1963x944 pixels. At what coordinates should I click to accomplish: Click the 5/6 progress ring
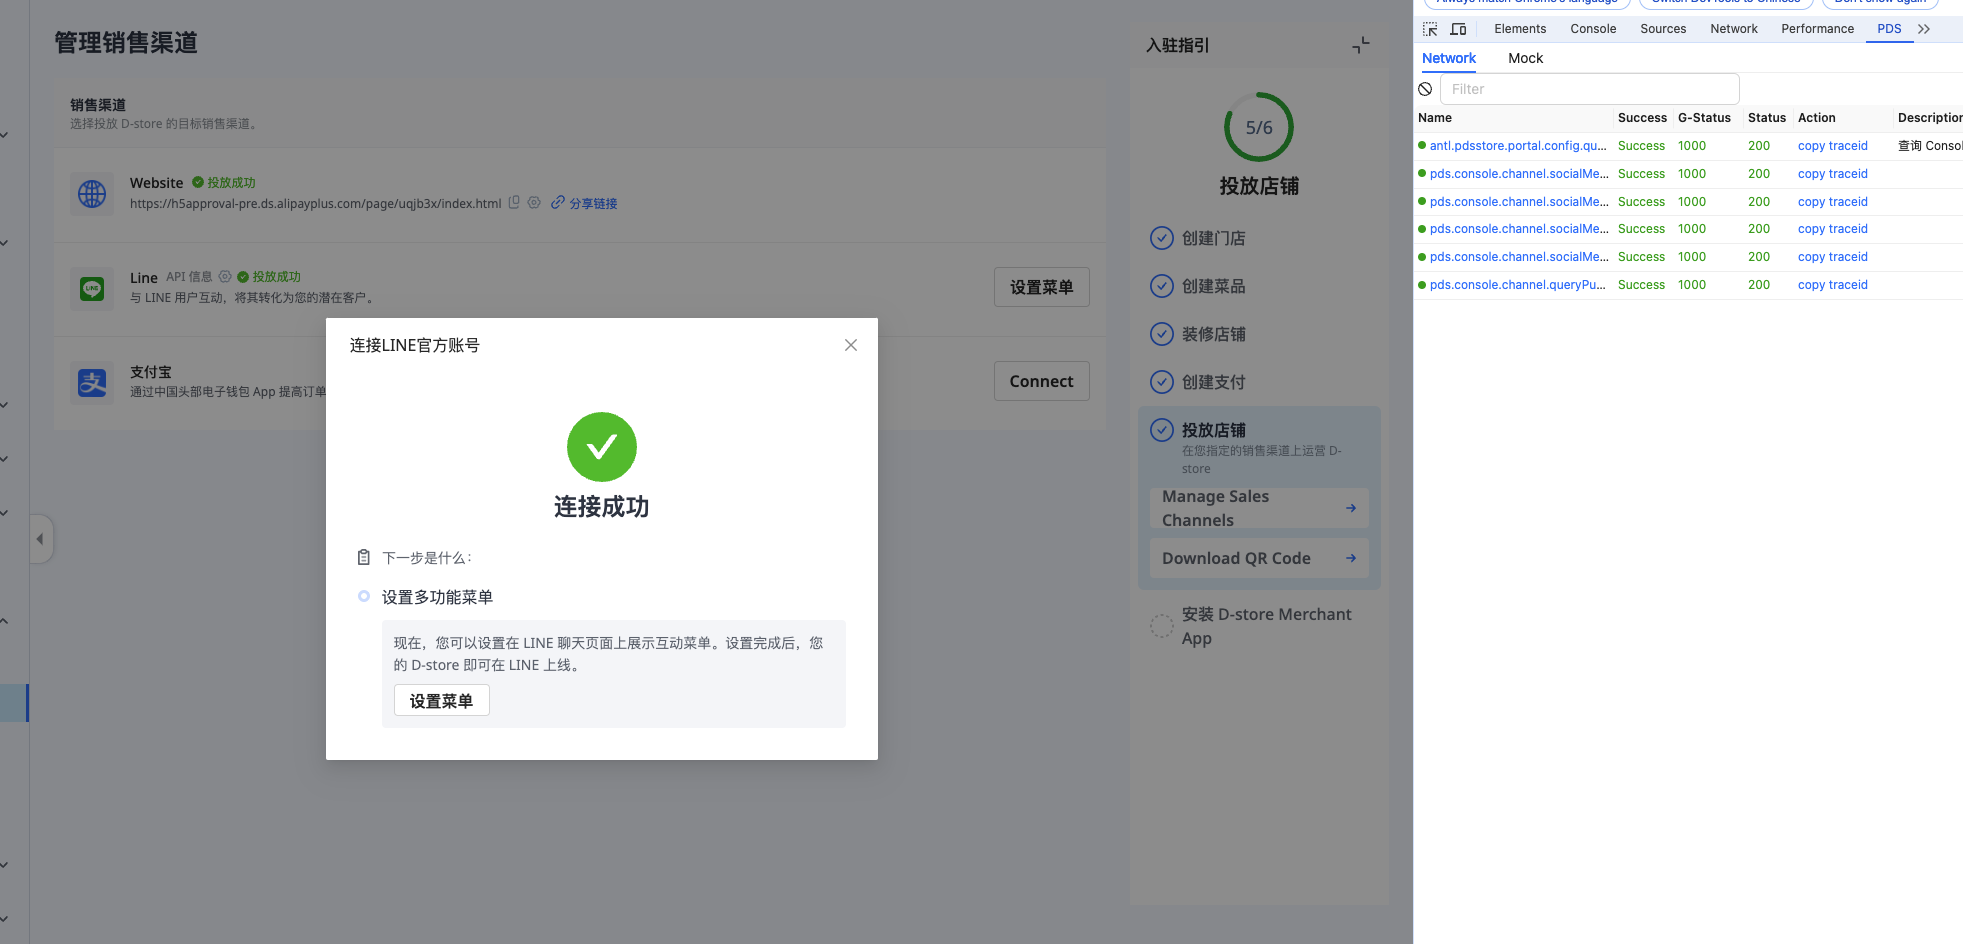1259,128
